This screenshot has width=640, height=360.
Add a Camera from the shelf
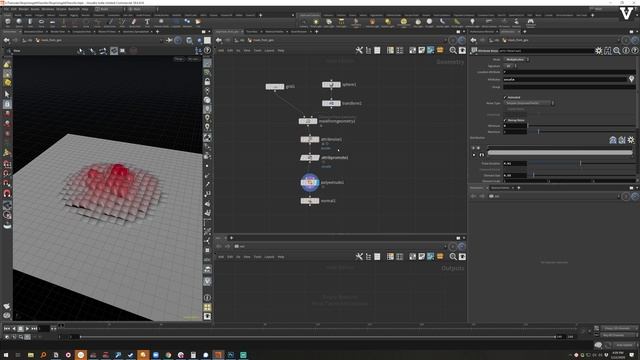304,22
